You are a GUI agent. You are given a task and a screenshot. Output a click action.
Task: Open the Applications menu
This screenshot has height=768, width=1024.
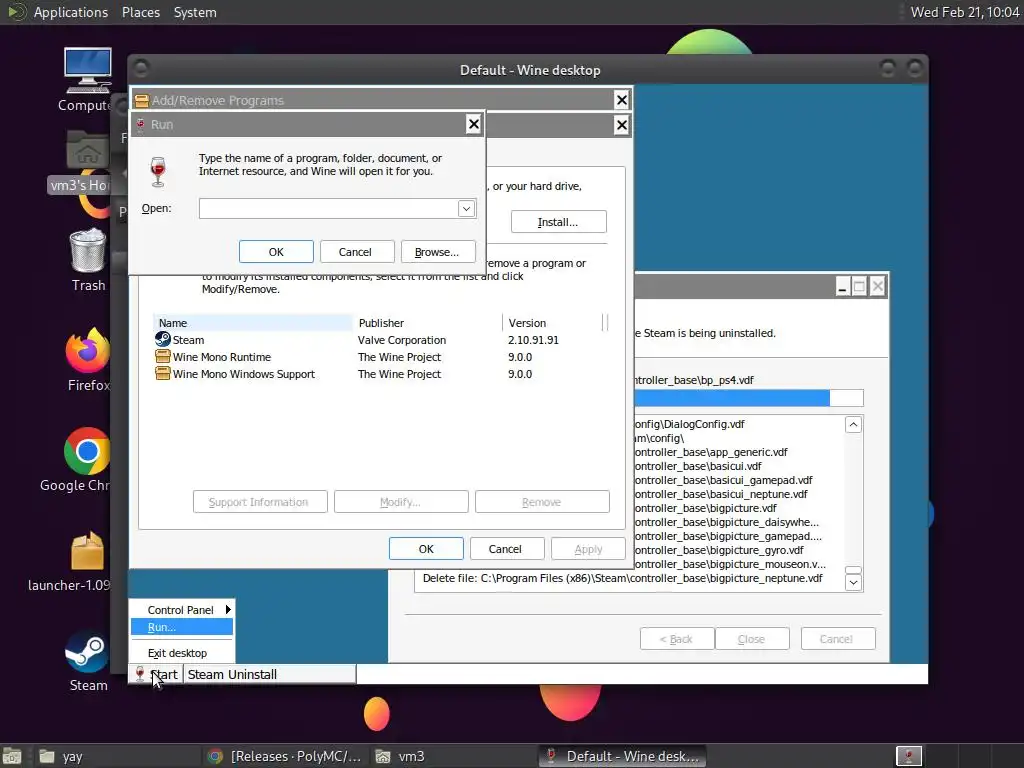(x=71, y=12)
